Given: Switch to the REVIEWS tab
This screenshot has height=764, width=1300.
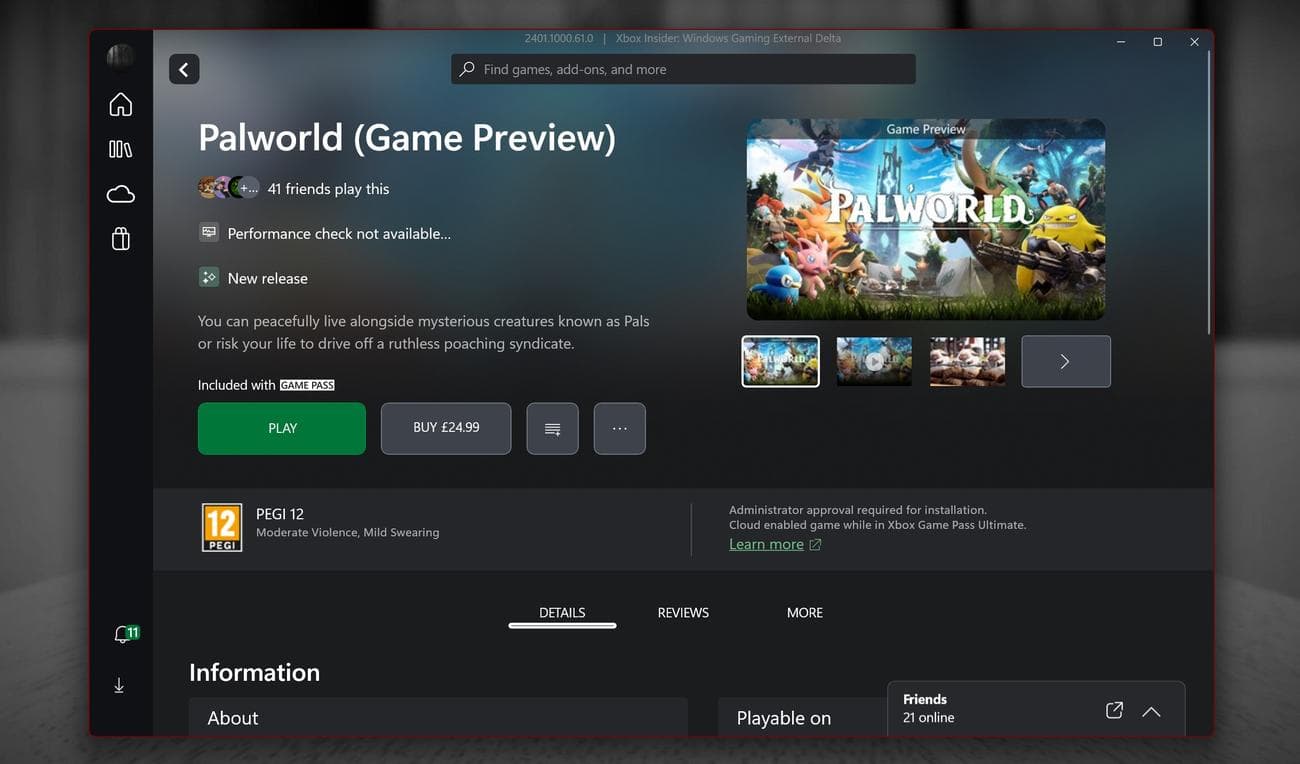Looking at the screenshot, I should (x=682, y=612).
